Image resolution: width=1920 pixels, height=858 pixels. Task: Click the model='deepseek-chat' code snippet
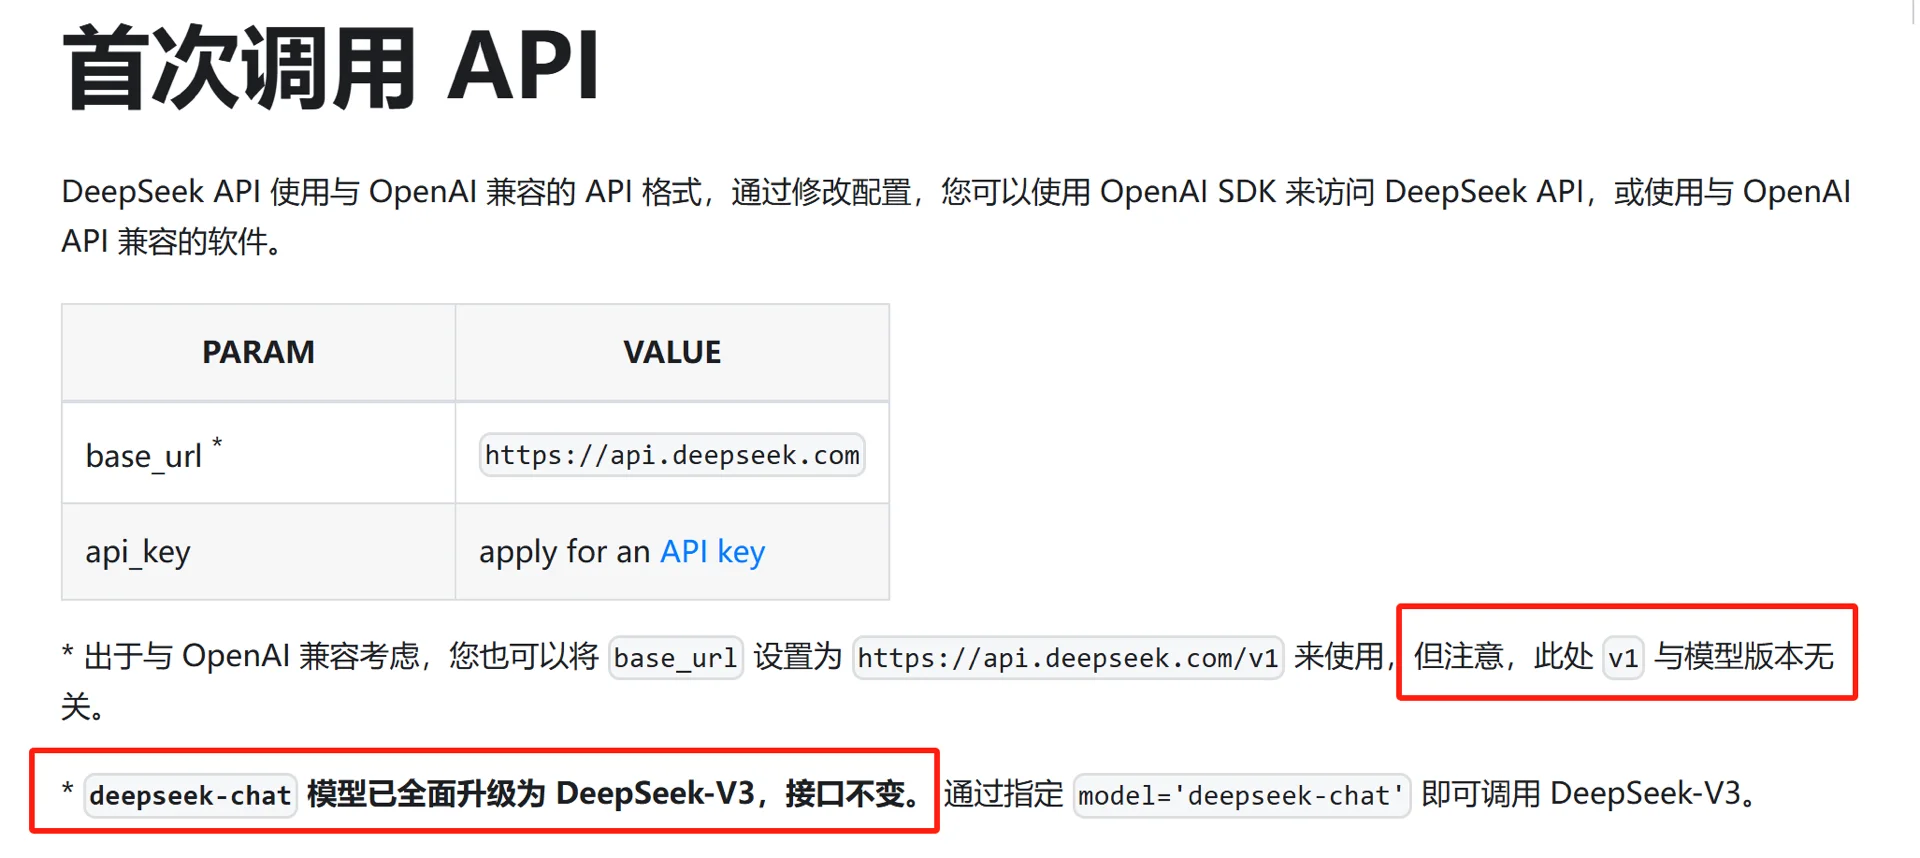tap(1241, 795)
